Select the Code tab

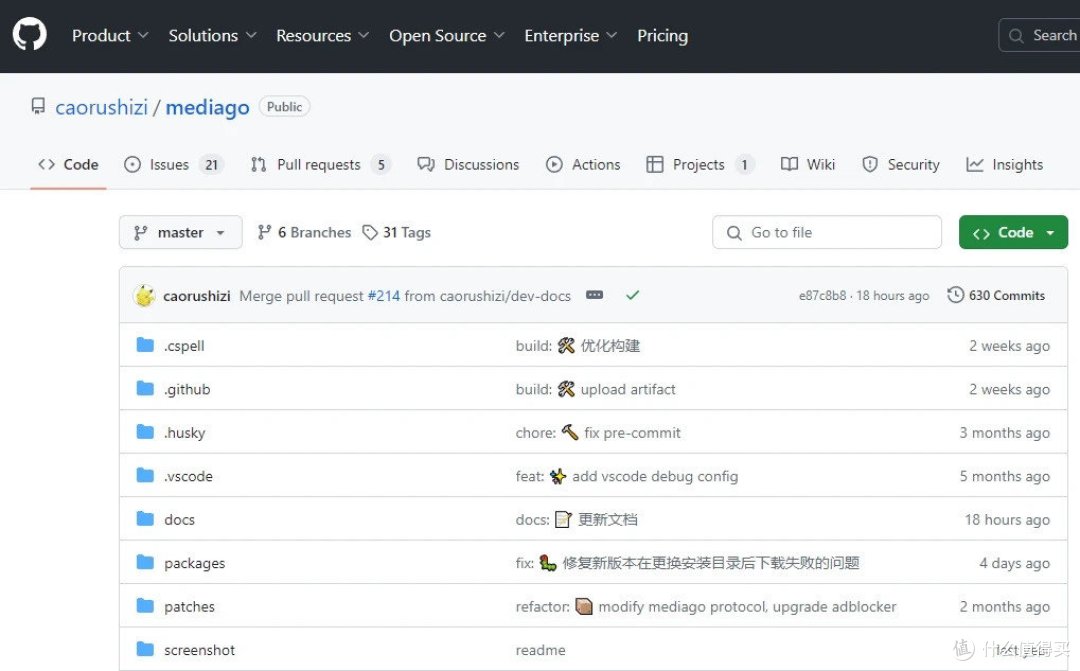click(68, 165)
